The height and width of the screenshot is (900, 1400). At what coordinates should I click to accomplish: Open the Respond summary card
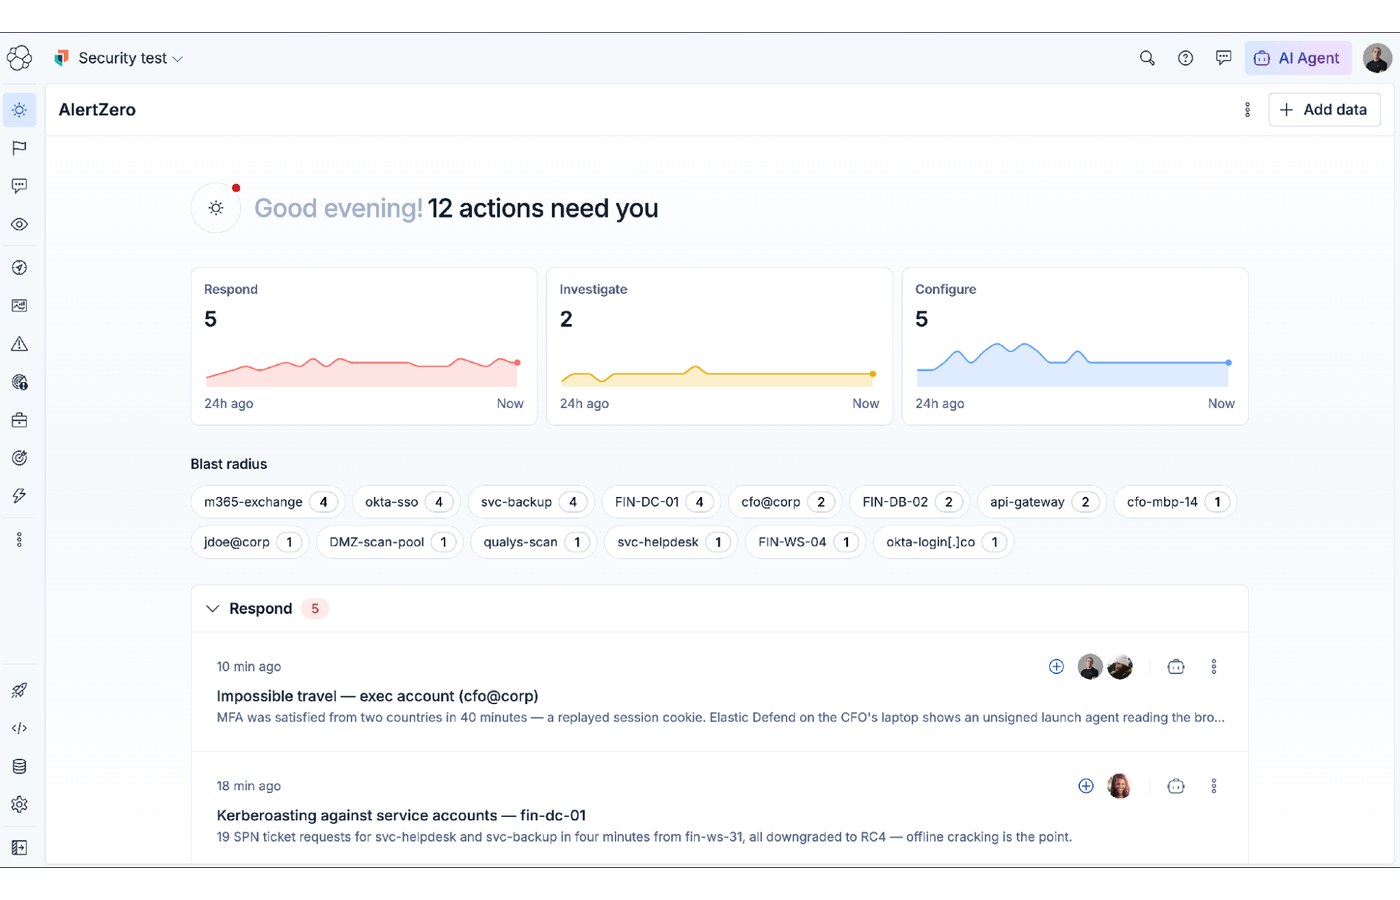coord(364,346)
